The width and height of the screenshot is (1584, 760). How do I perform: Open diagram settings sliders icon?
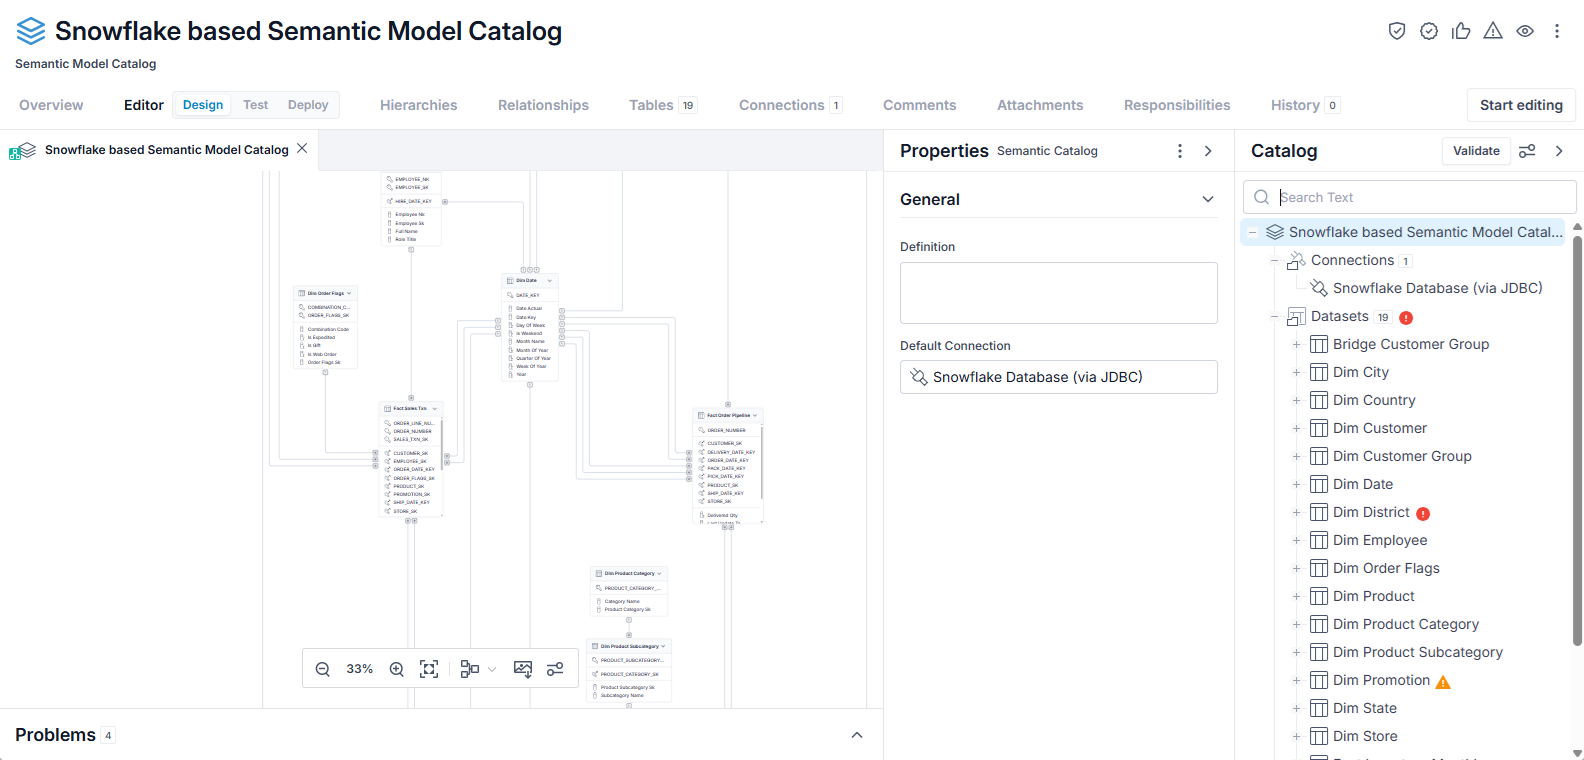(x=555, y=669)
